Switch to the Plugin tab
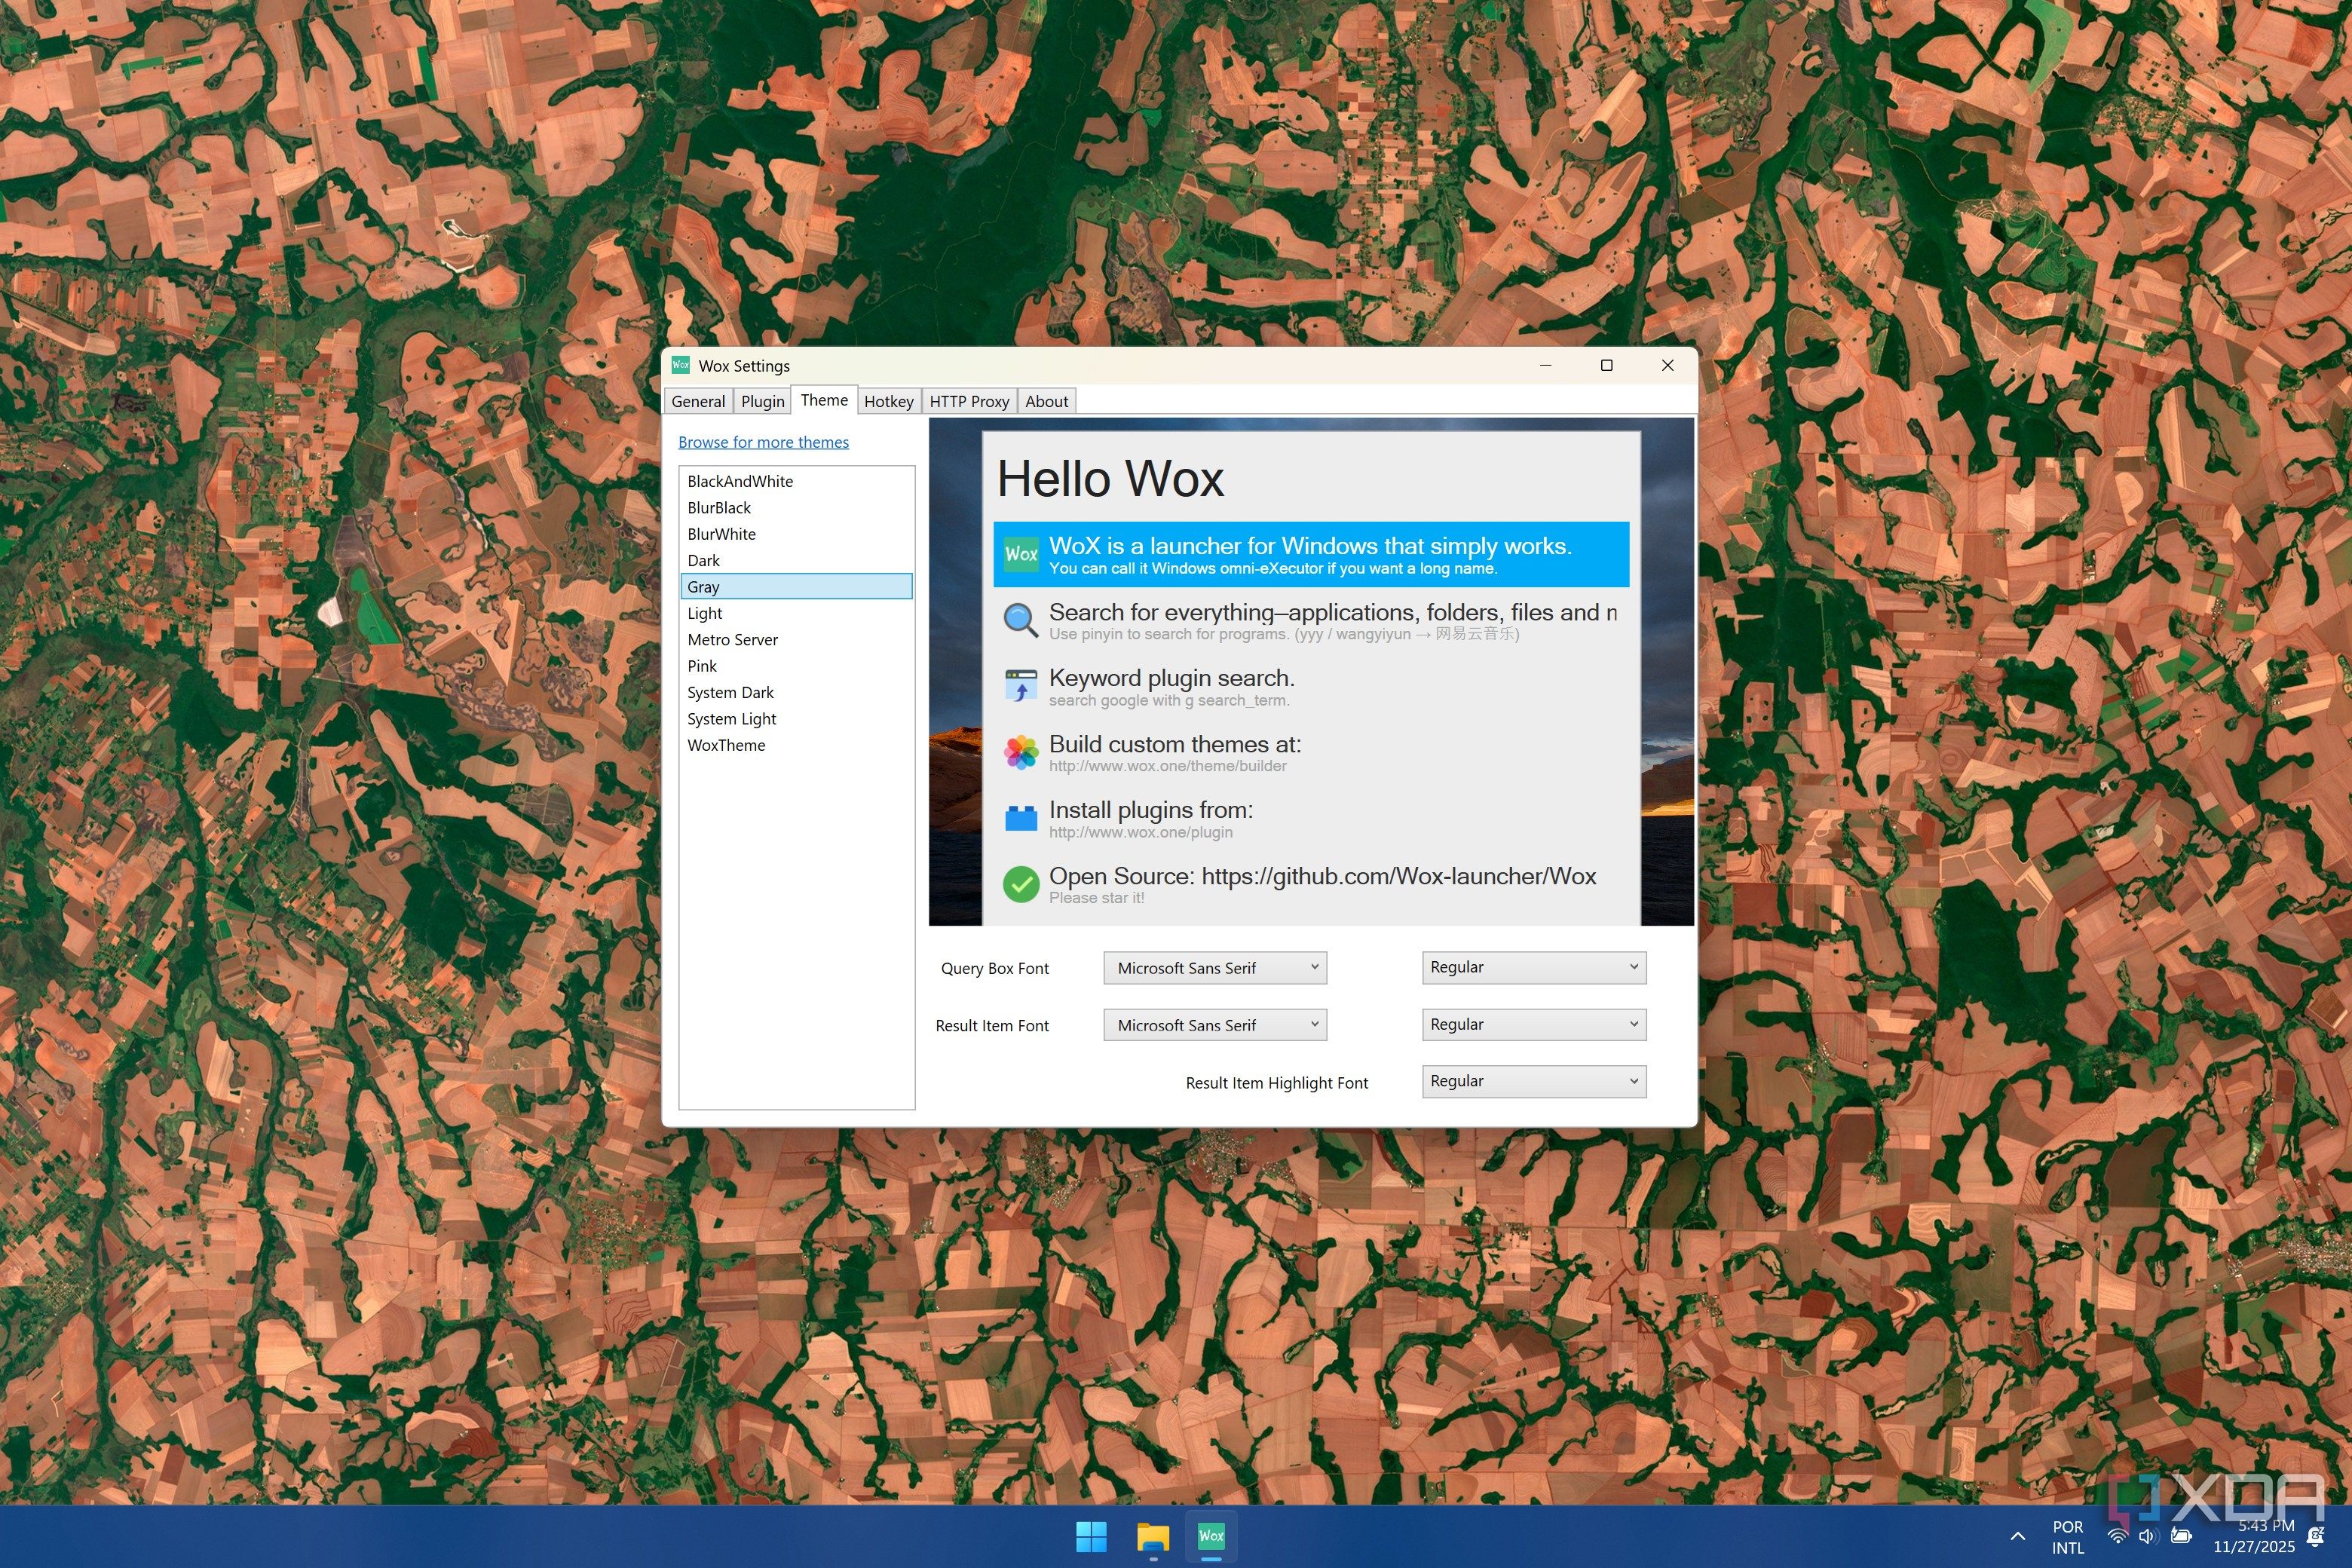2352x1568 pixels. tap(763, 401)
